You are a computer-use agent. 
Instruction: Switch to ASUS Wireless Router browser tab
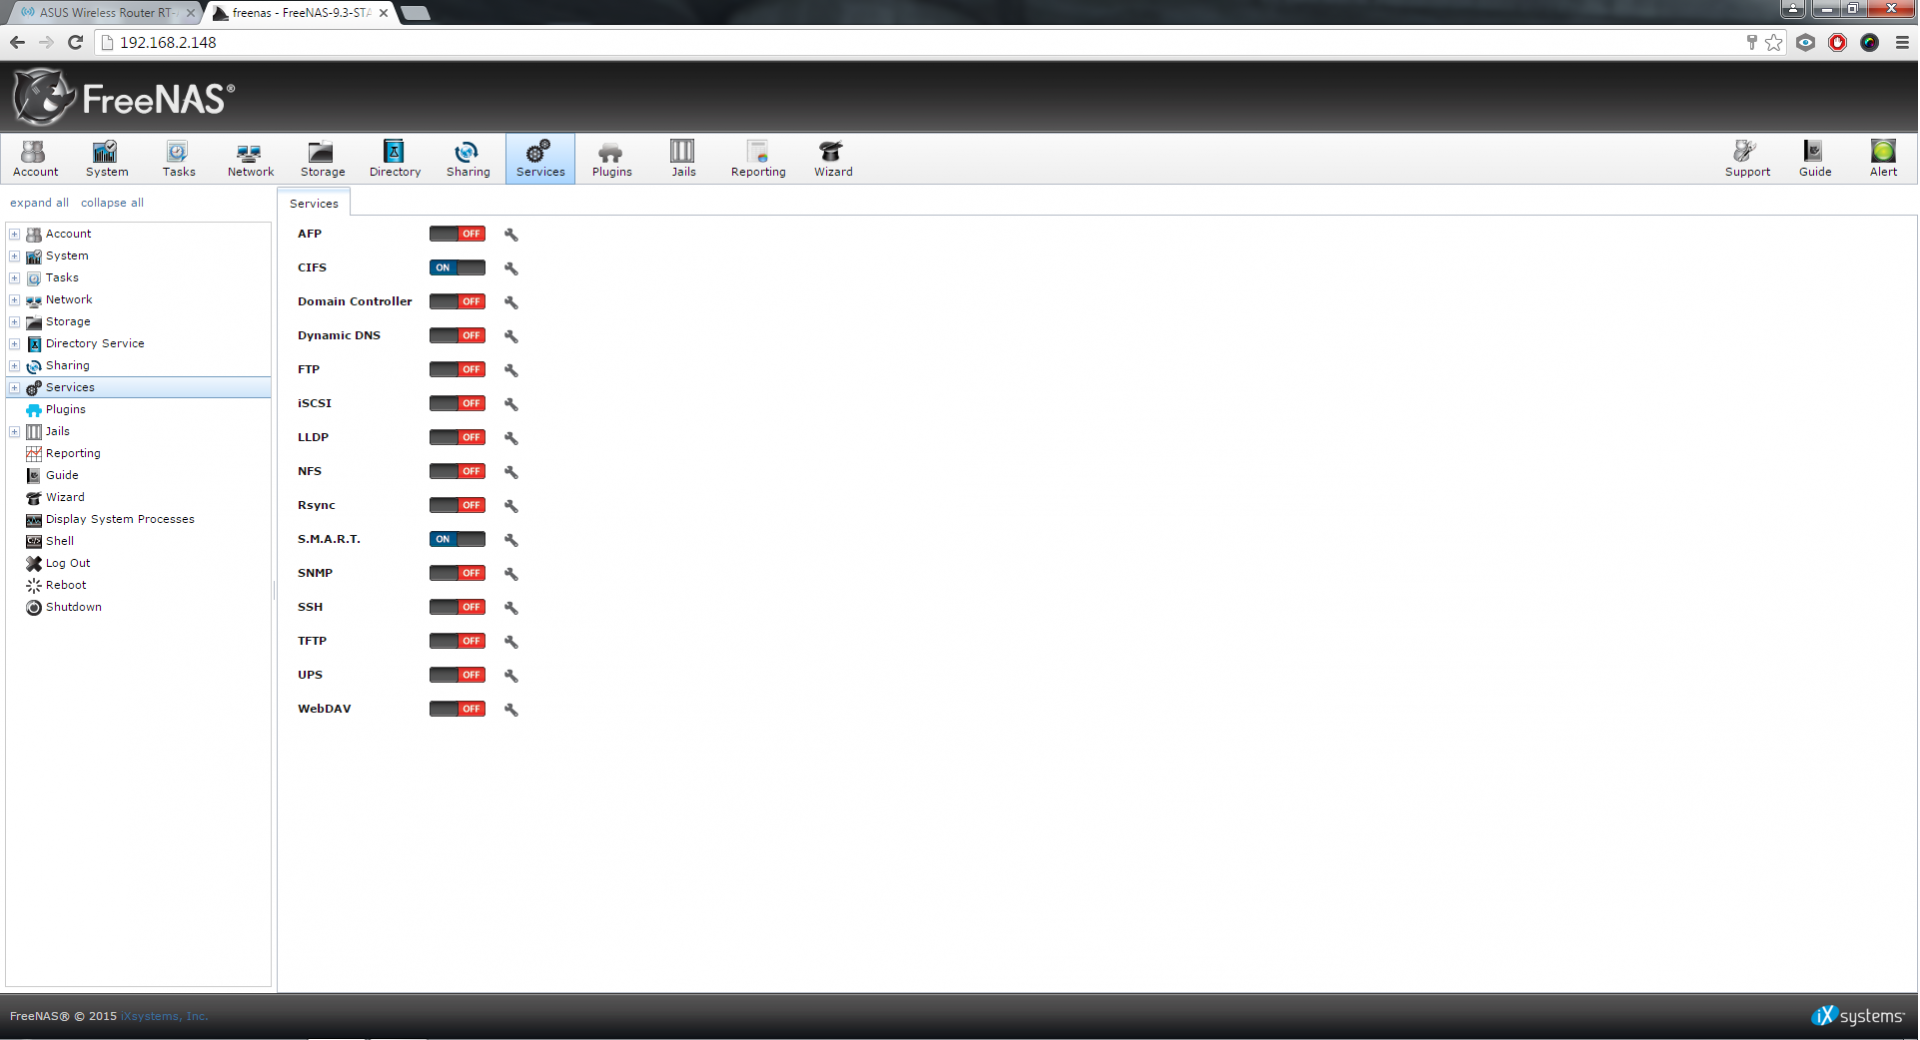[x=105, y=13]
